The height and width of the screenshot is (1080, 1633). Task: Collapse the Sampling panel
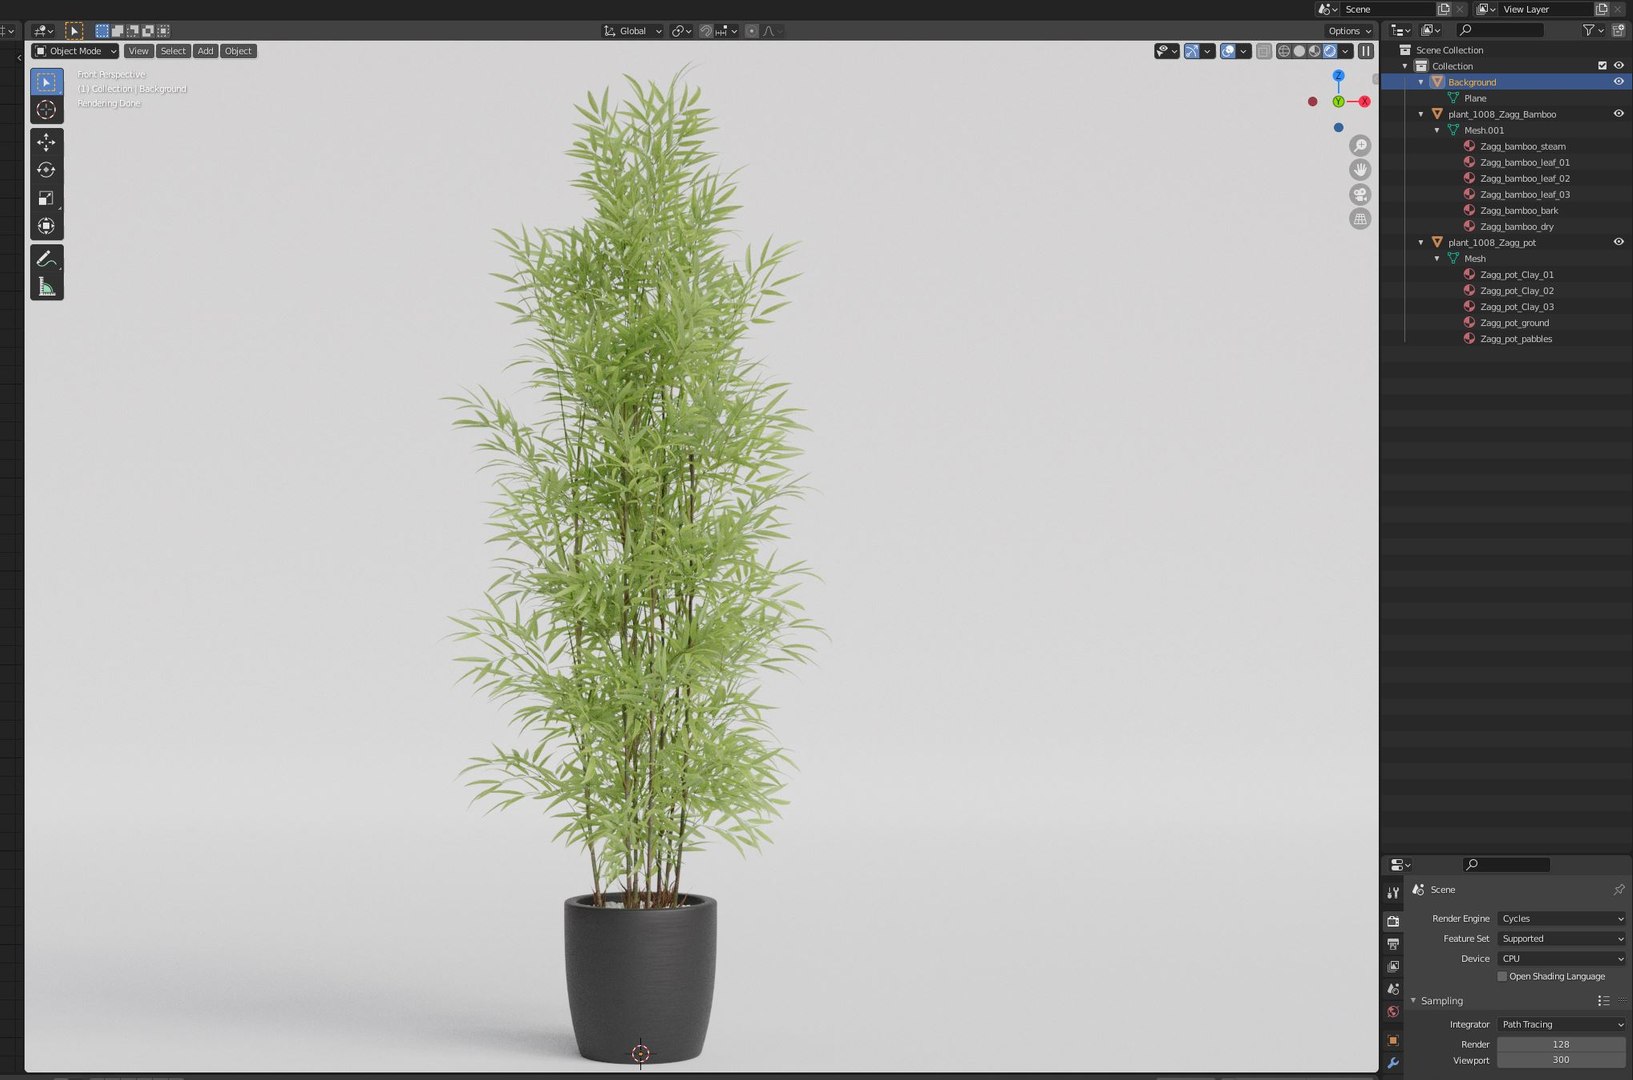coord(1414,1001)
